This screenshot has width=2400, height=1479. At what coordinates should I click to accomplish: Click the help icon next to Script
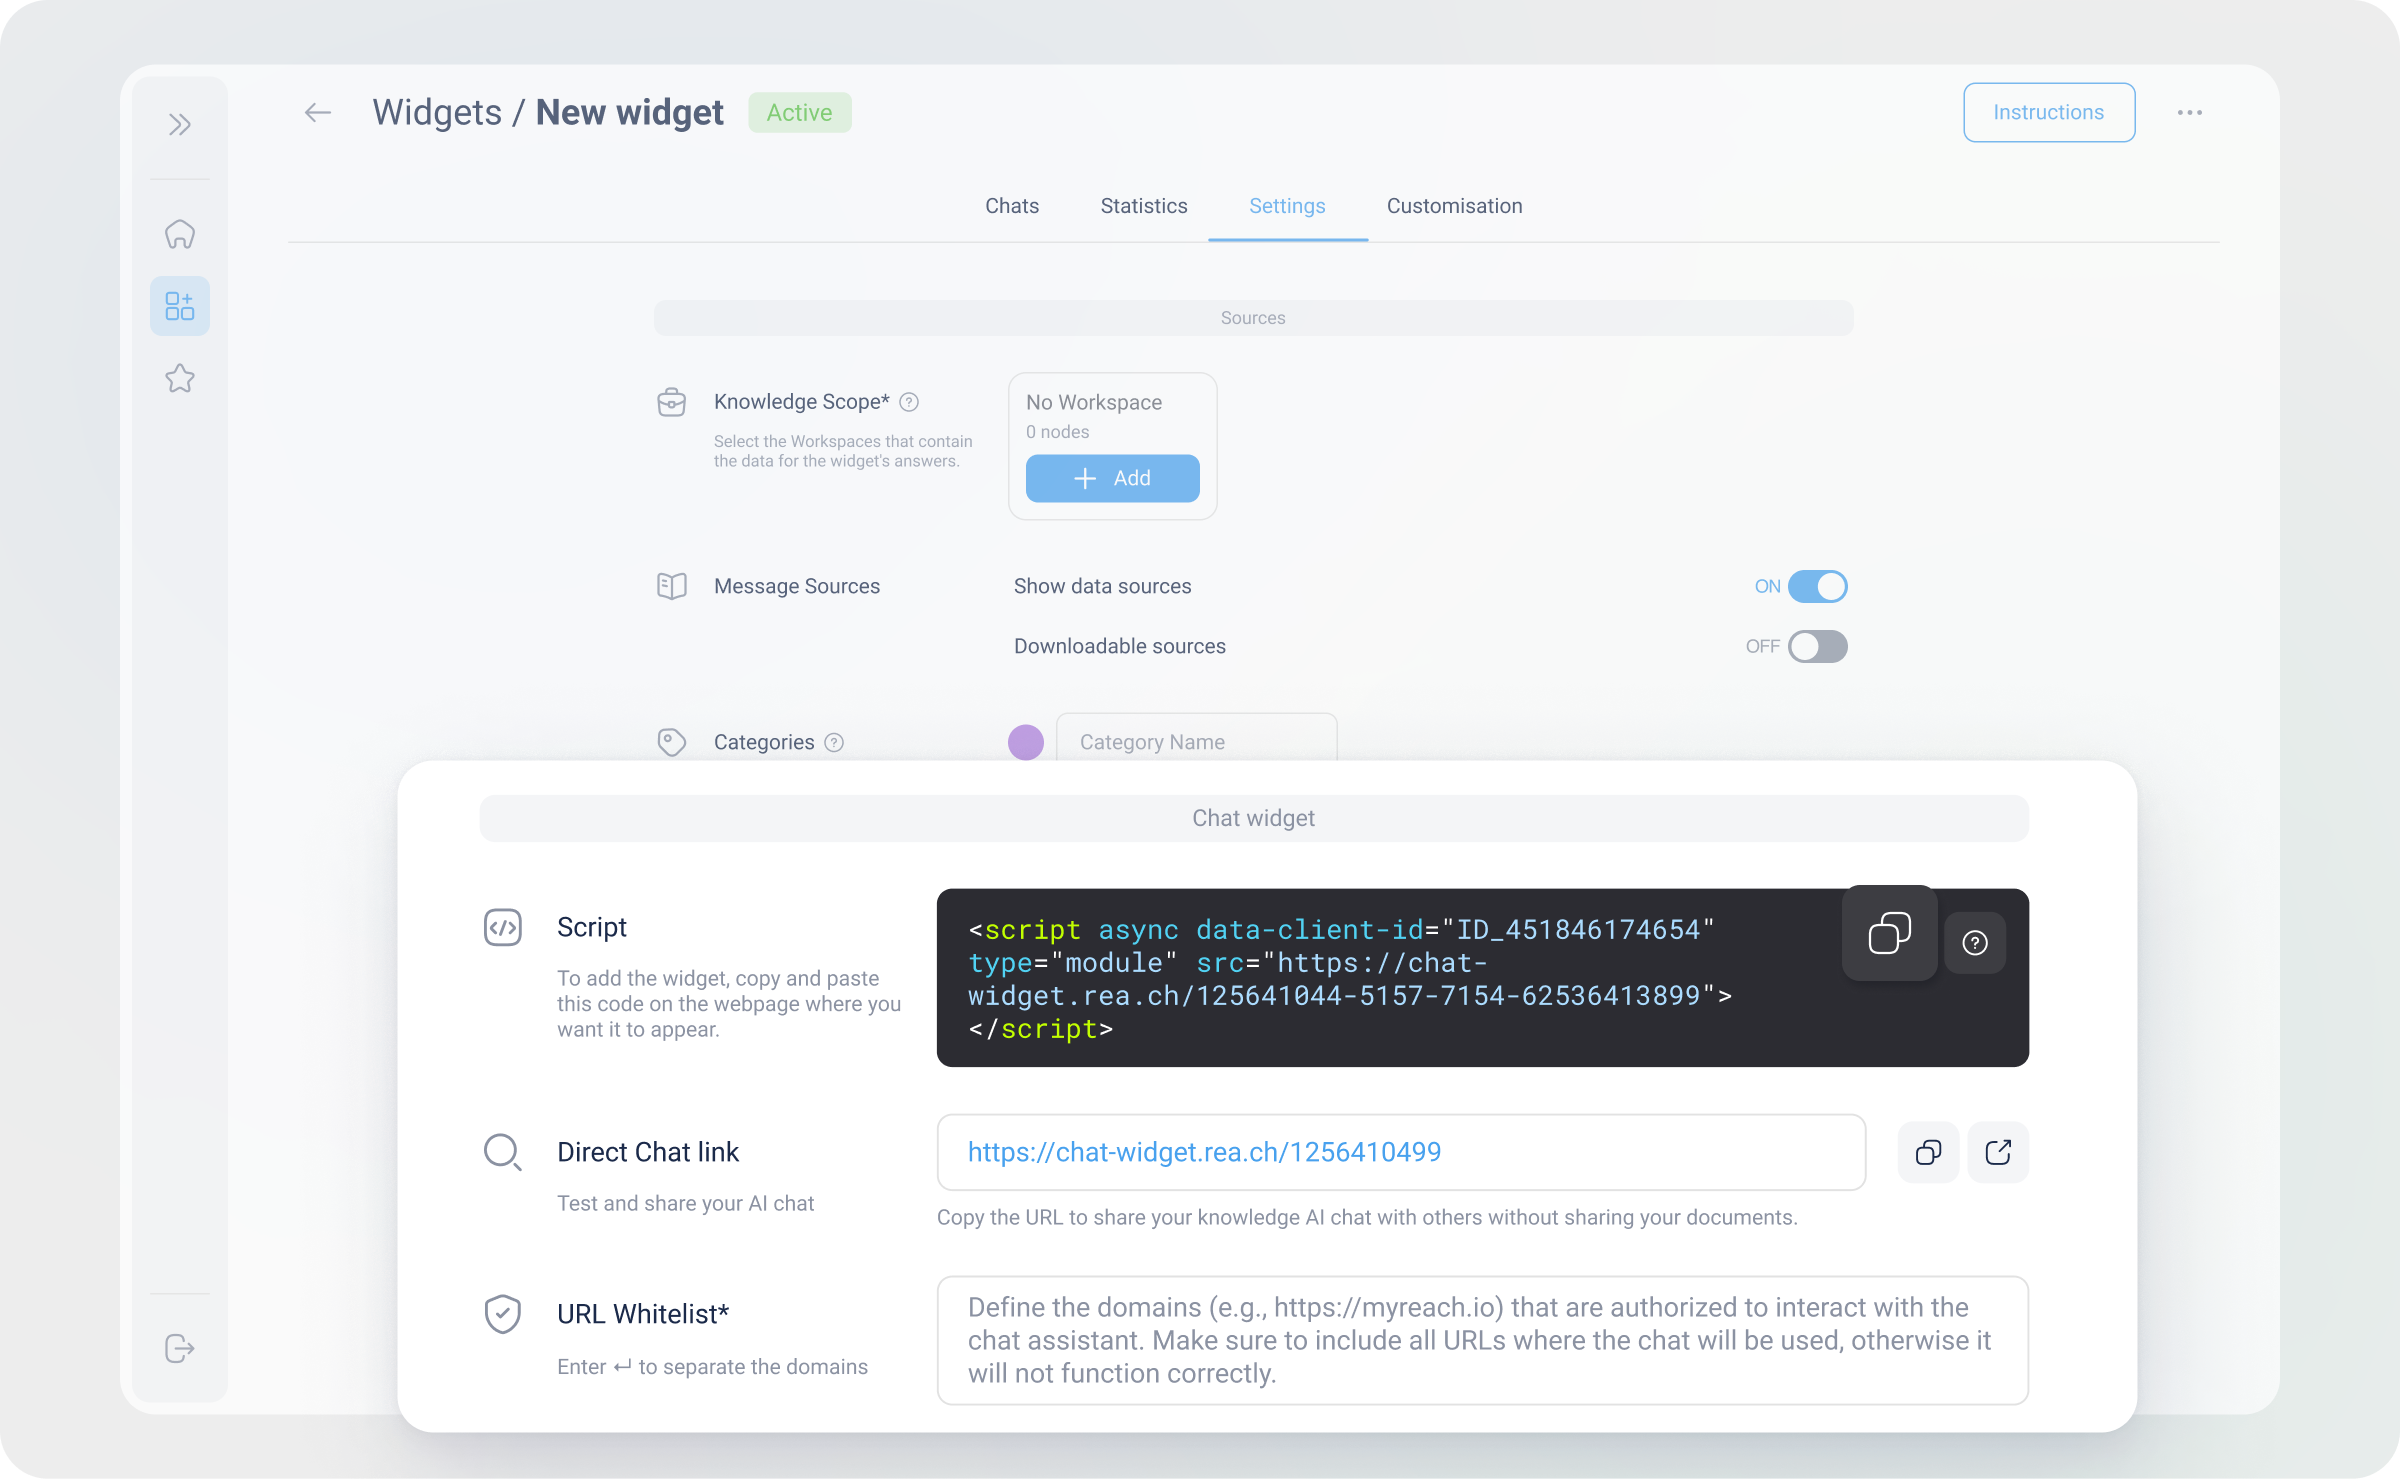pyautogui.click(x=1975, y=939)
